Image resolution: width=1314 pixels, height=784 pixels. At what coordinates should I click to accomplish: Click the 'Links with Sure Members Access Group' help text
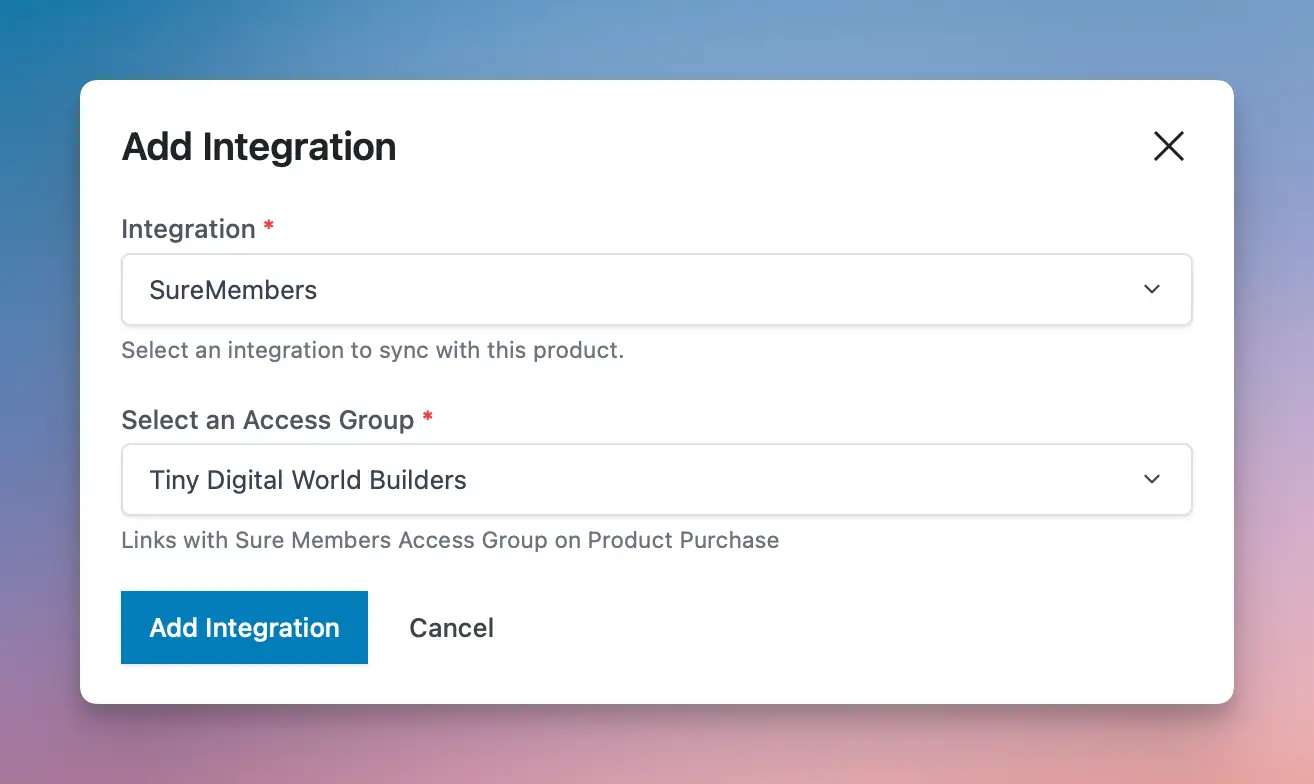tap(450, 541)
